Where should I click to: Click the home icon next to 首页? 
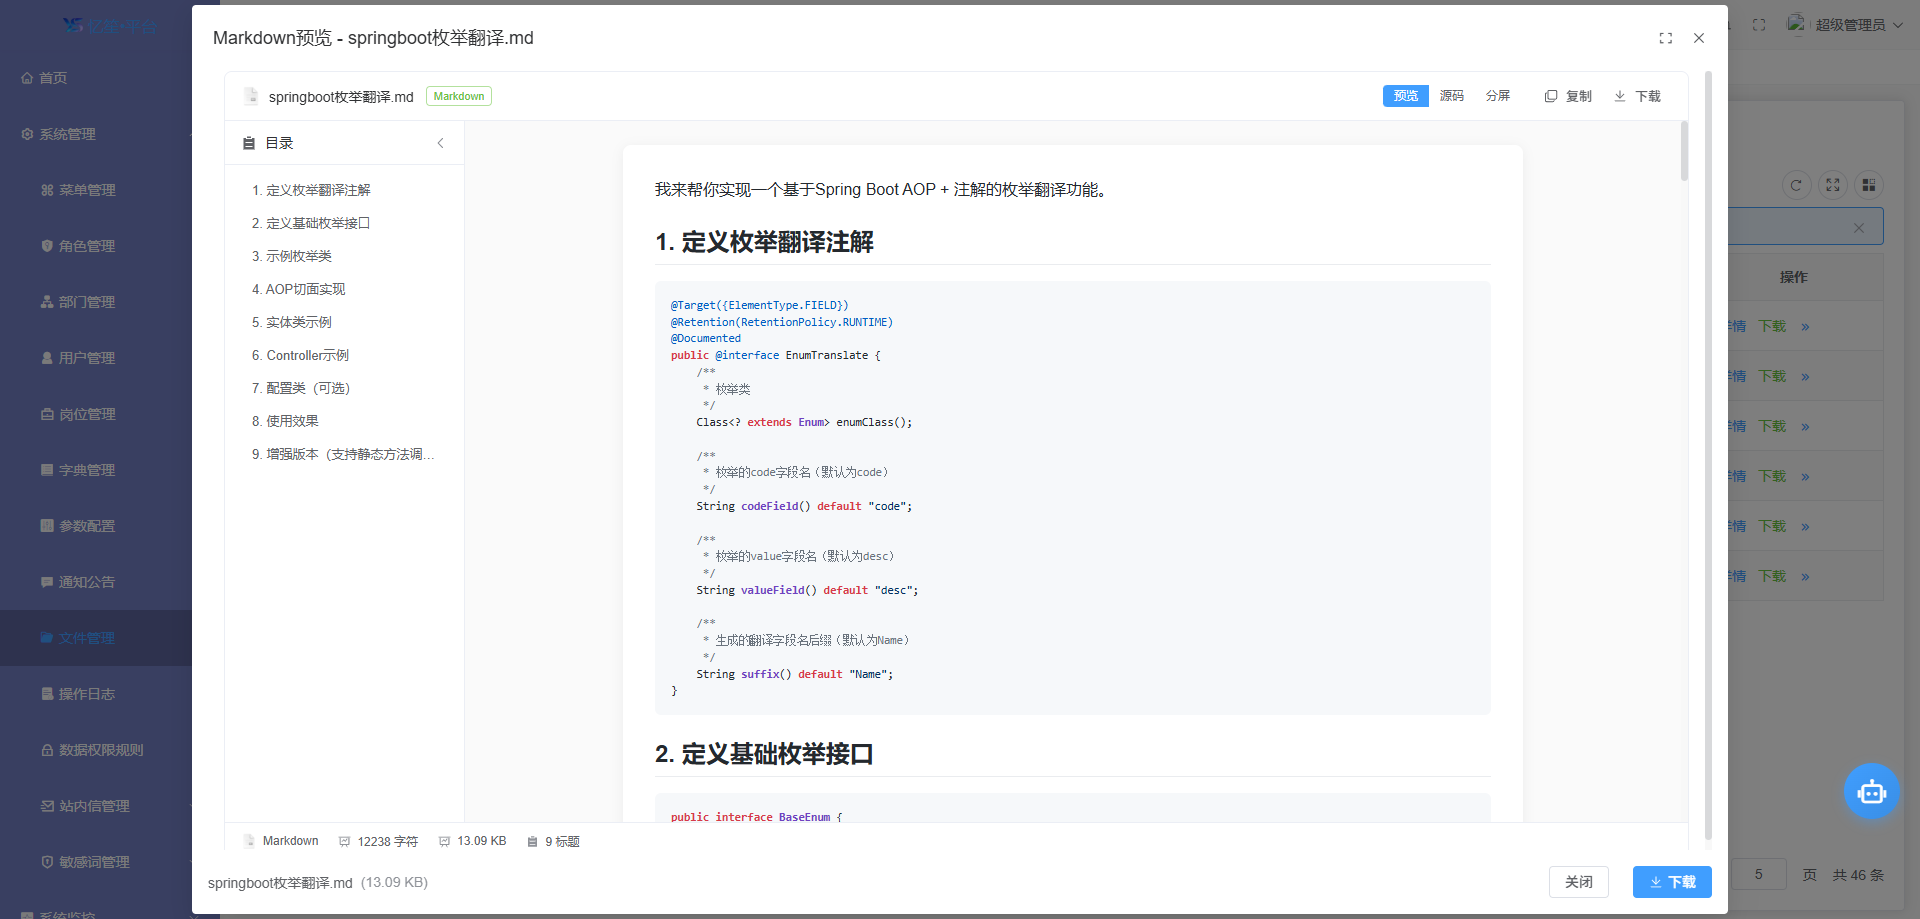coord(27,78)
